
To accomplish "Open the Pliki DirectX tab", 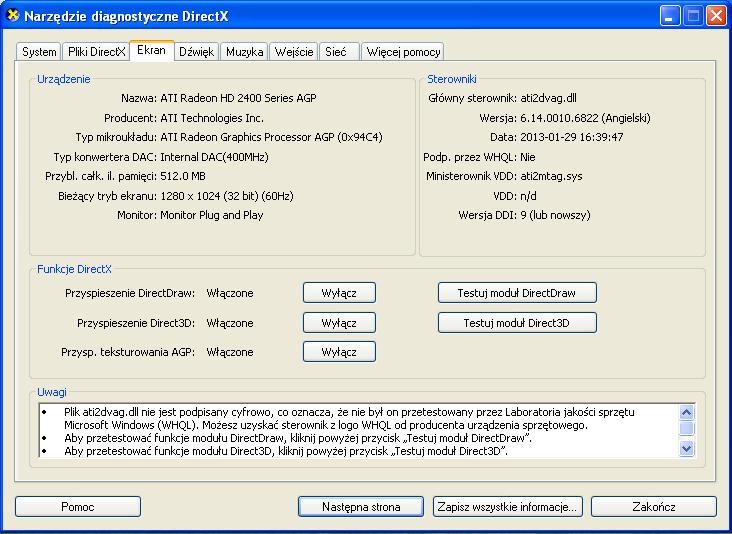I will tap(96, 52).
